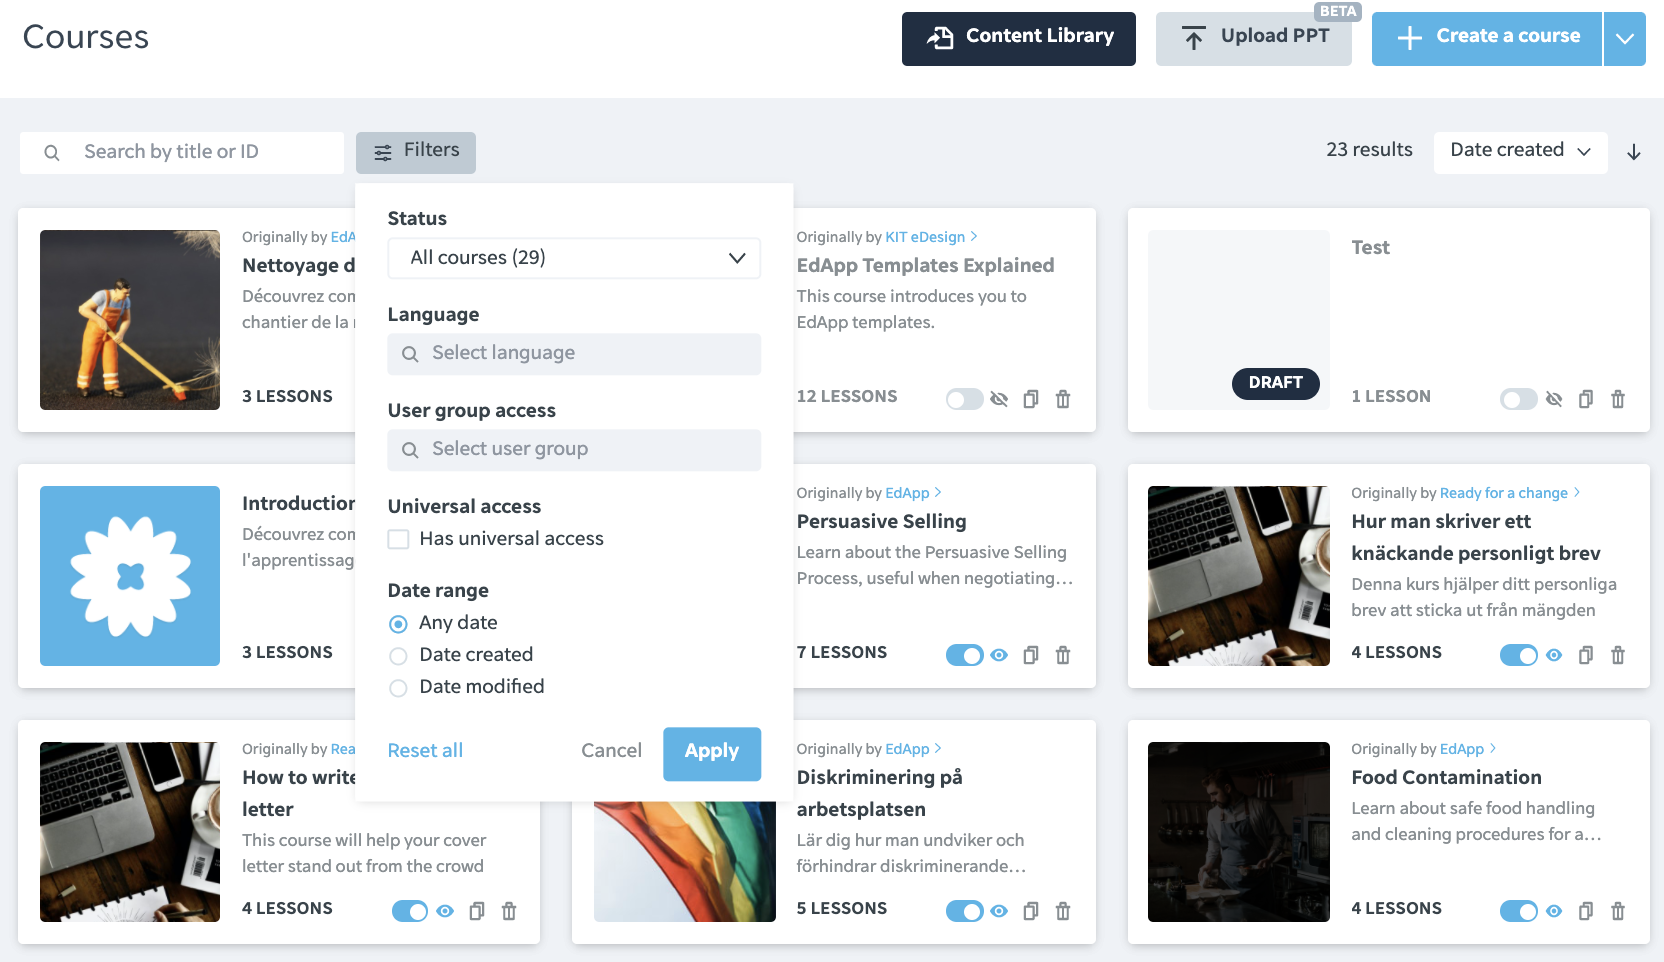Click the downward sort direction arrow icon

pyautogui.click(x=1634, y=152)
